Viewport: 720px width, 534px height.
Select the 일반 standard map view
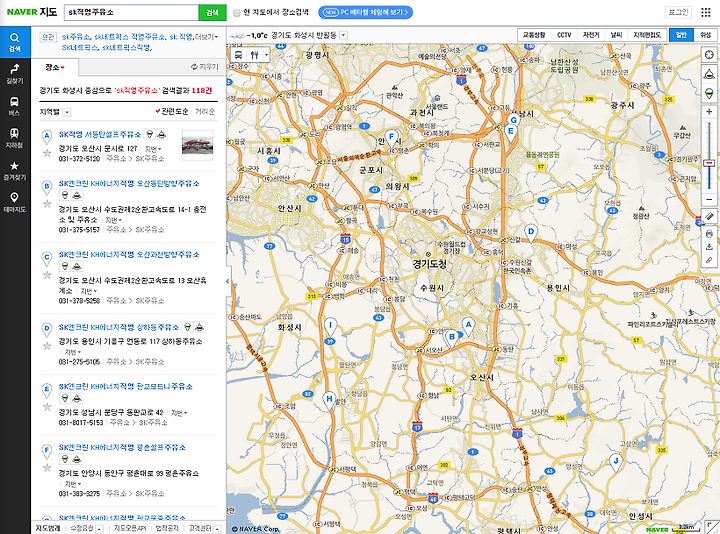coord(681,35)
